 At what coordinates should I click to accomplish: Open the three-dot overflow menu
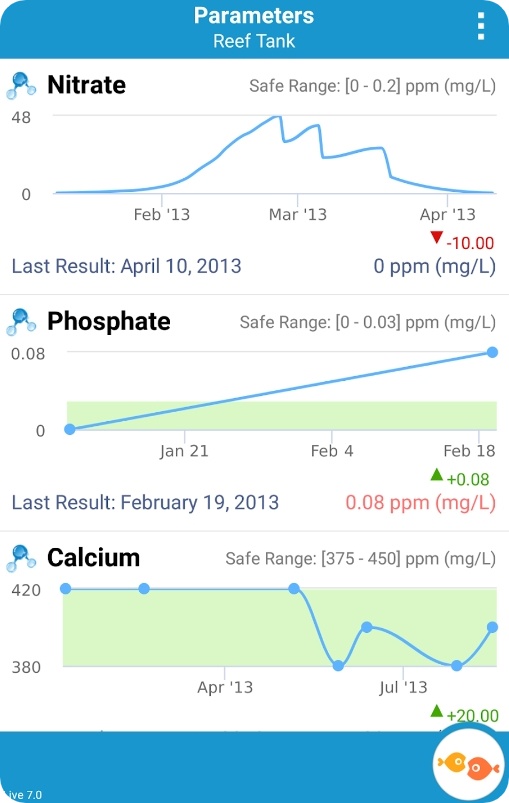480,26
